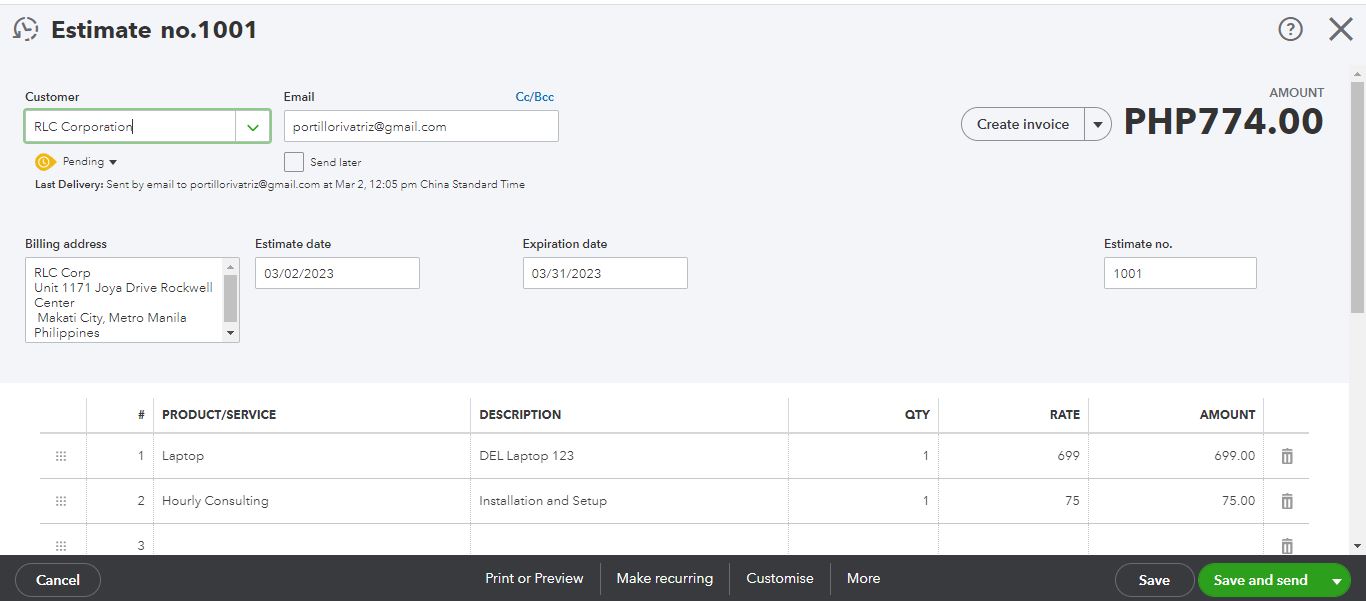Image resolution: width=1366 pixels, height=601 pixels.
Task: Expand the Customer dropdown list
Action: (253, 127)
